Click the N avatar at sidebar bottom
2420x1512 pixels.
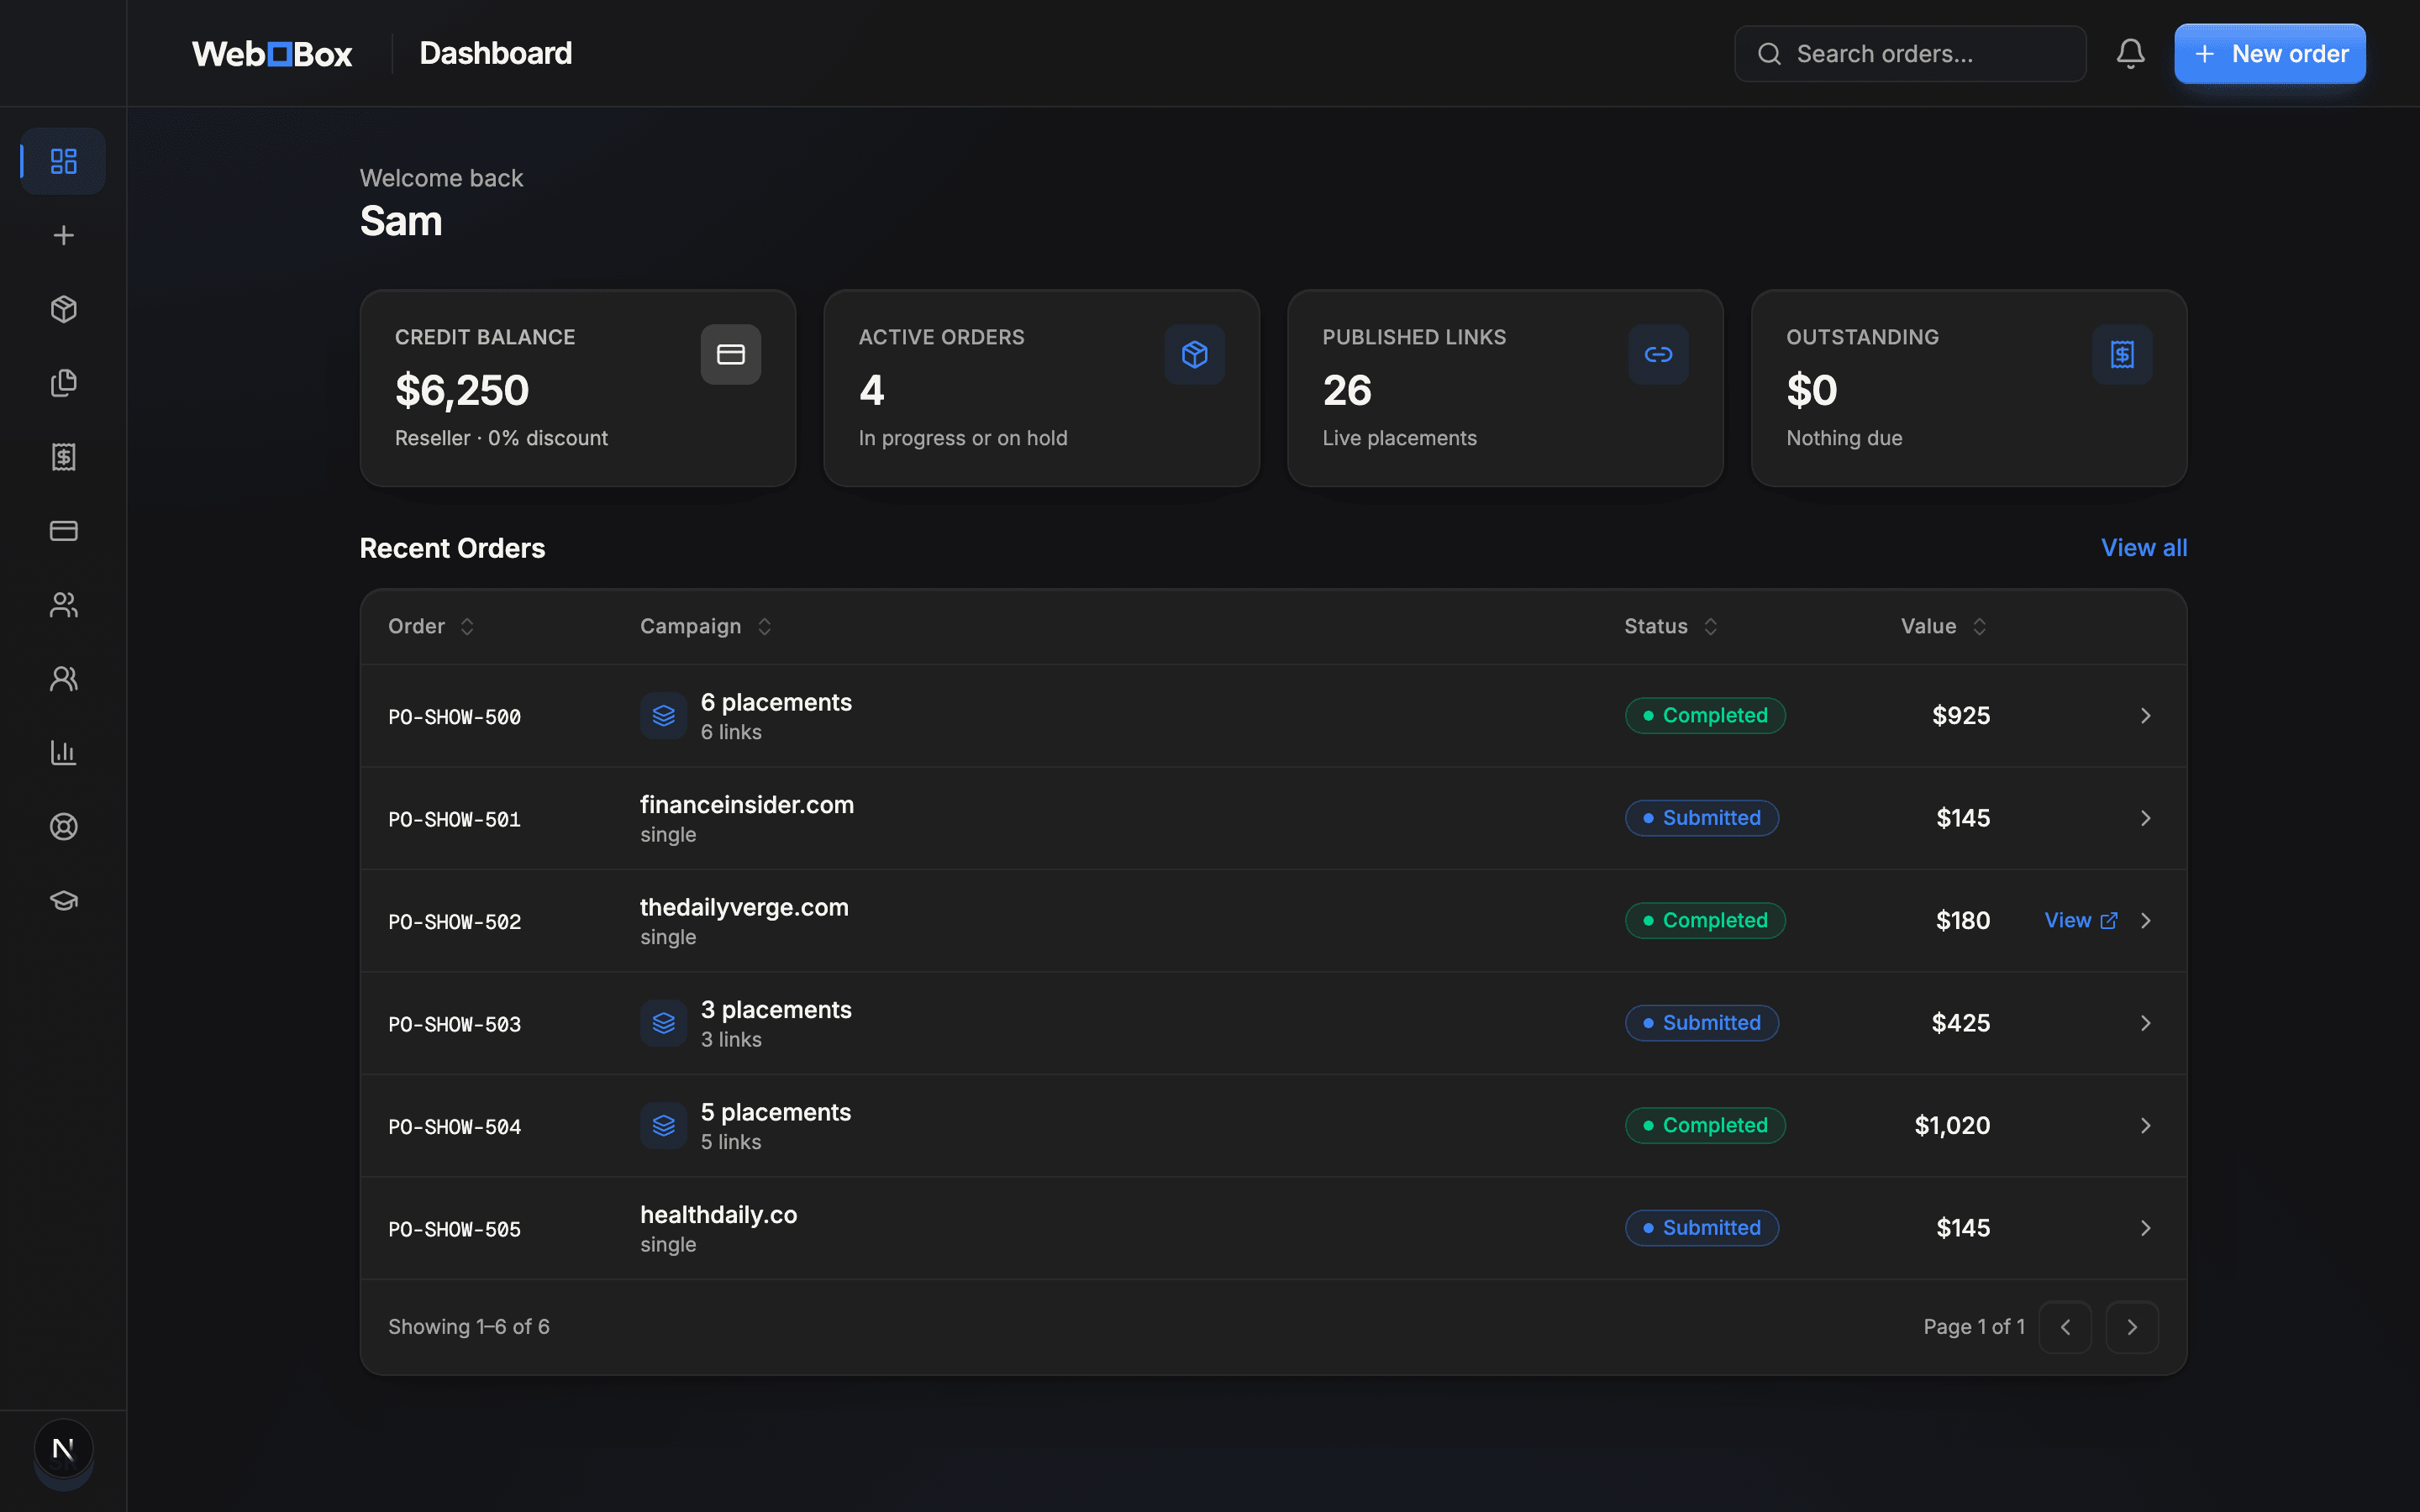pyautogui.click(x=63, y=1448)
